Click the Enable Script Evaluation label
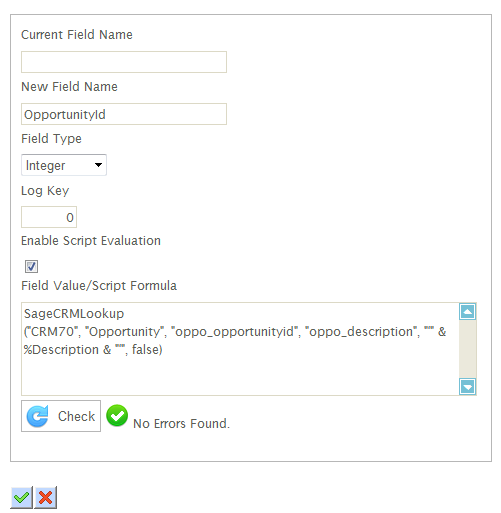The width and height of the screenshot is (501, 513). (91, 241)
